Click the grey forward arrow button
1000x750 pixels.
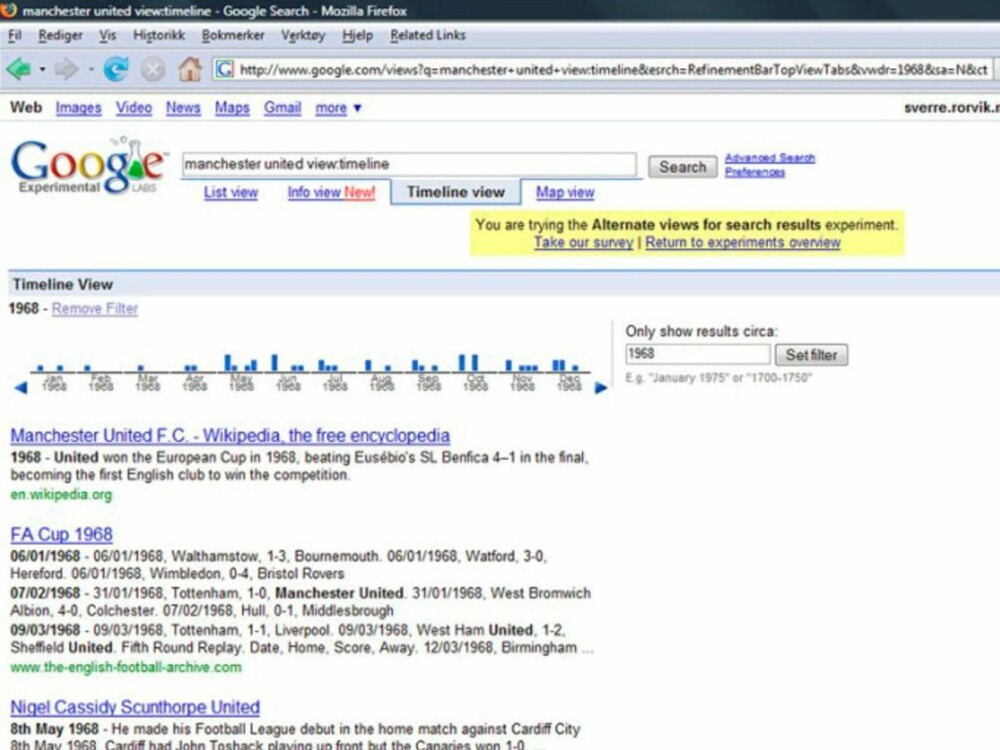[66, 69]
